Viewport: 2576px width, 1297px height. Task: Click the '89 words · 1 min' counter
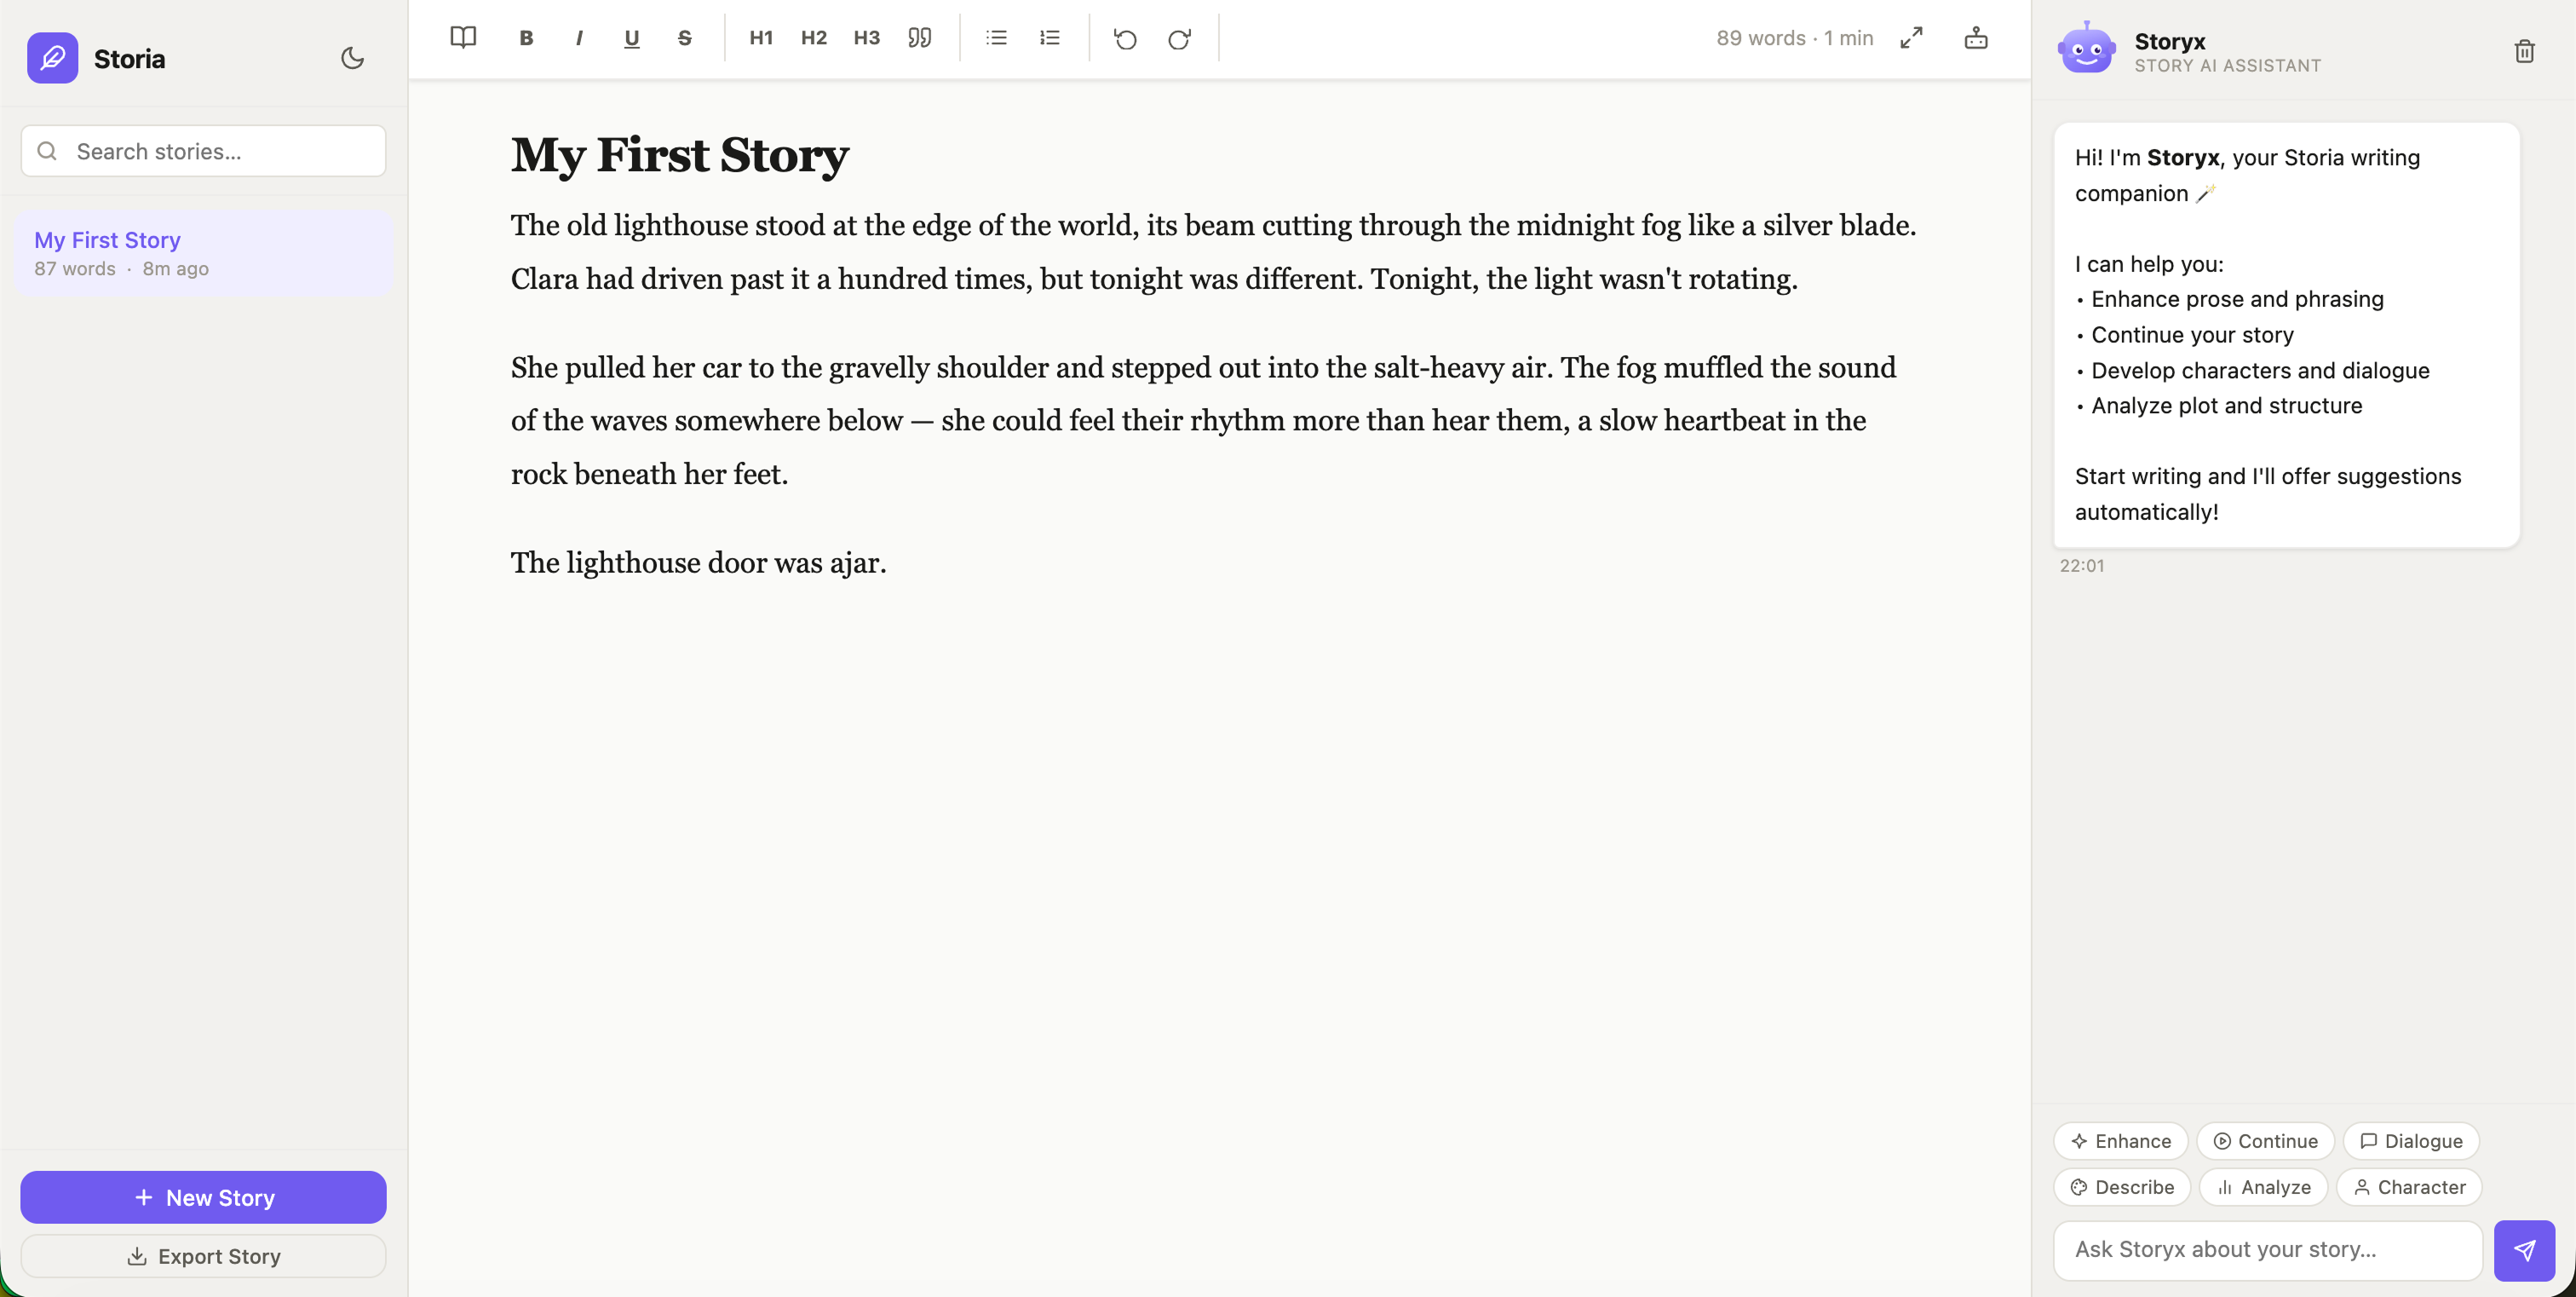(x=1795, y=38)
